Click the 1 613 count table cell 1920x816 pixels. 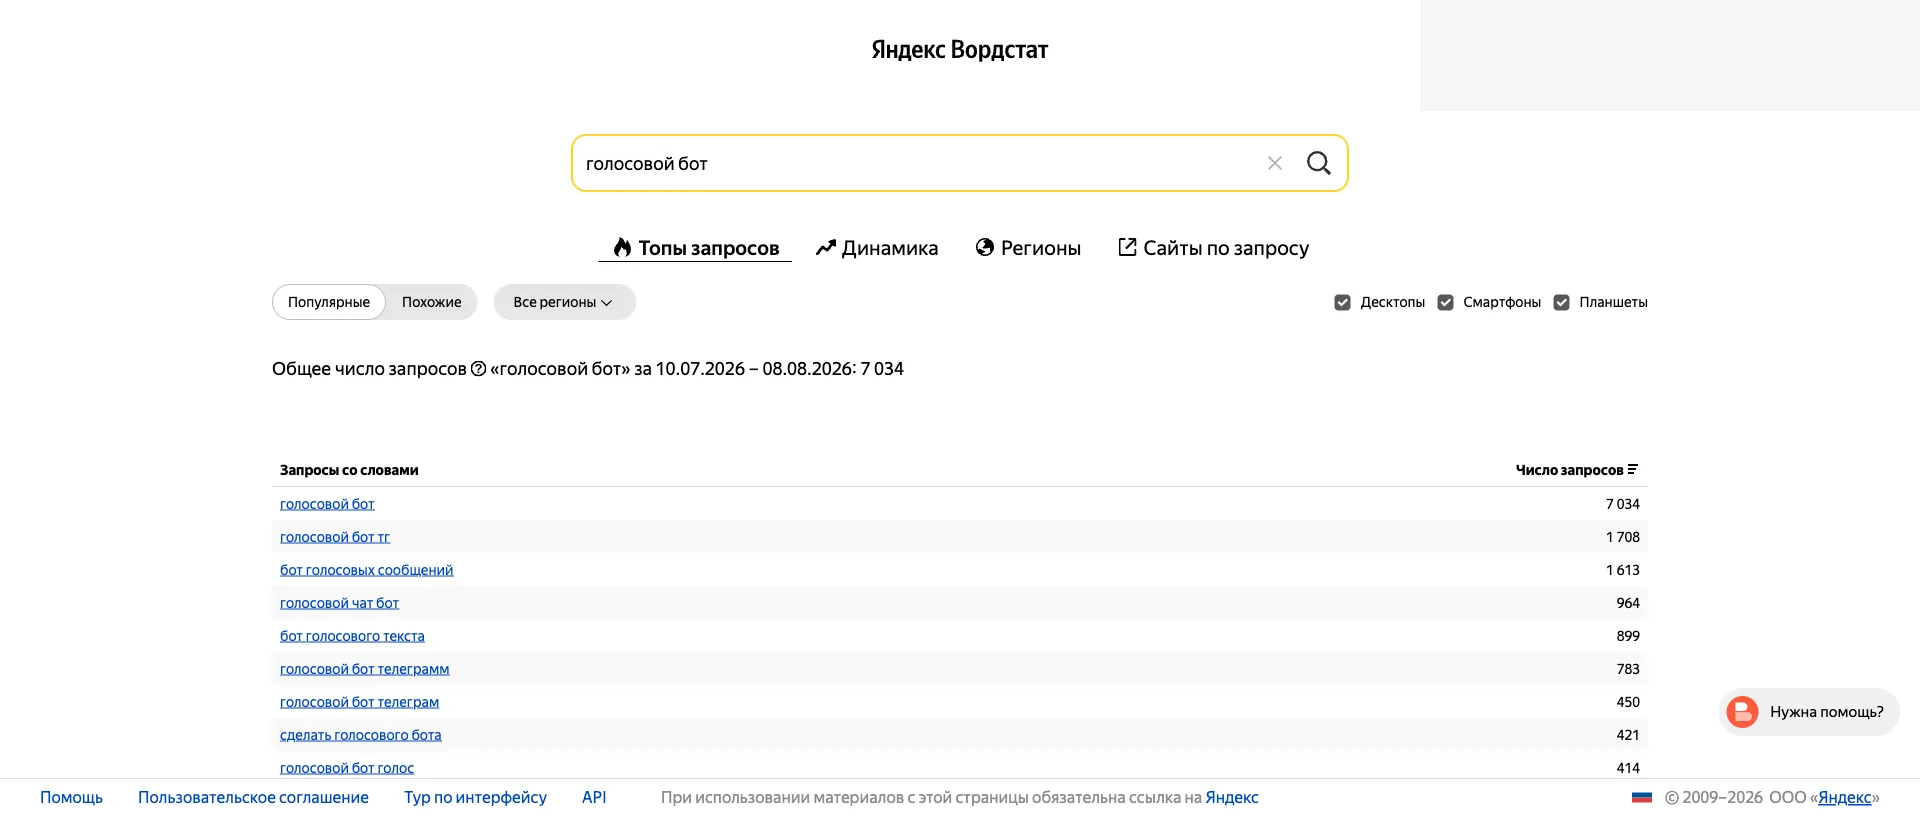coord(1622,570)
